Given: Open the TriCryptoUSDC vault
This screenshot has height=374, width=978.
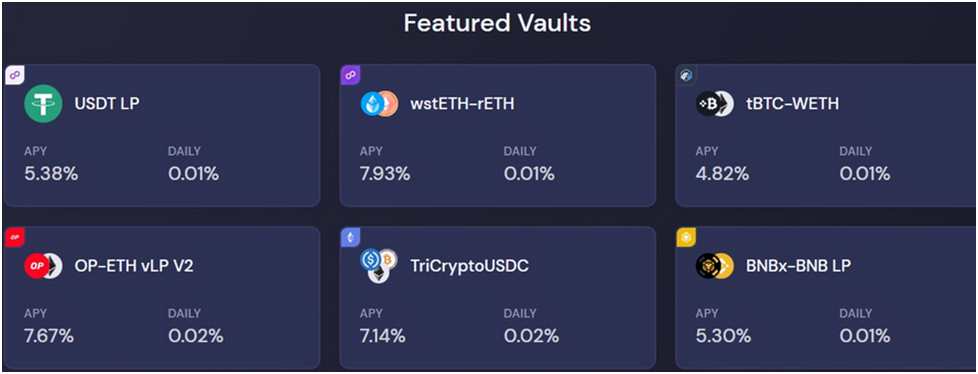Looking at the screenshot, I should tap(498, 297).
